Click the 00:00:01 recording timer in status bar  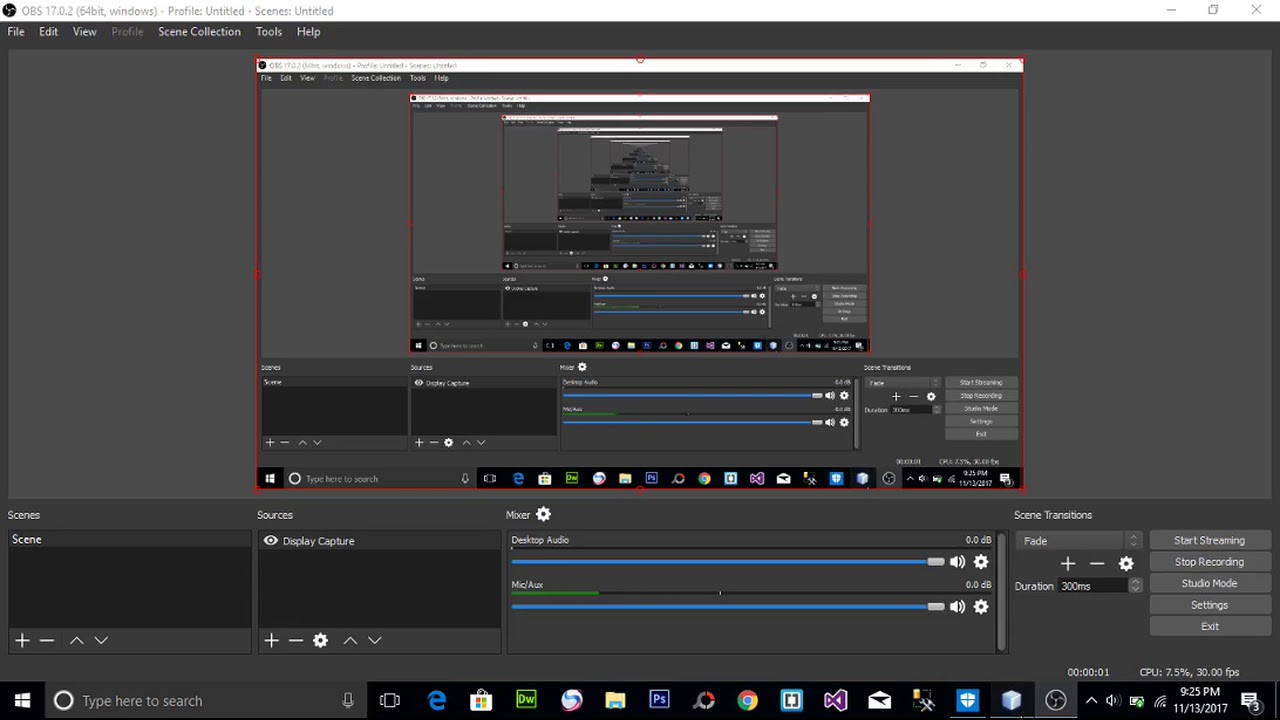tap(1088, 673)
